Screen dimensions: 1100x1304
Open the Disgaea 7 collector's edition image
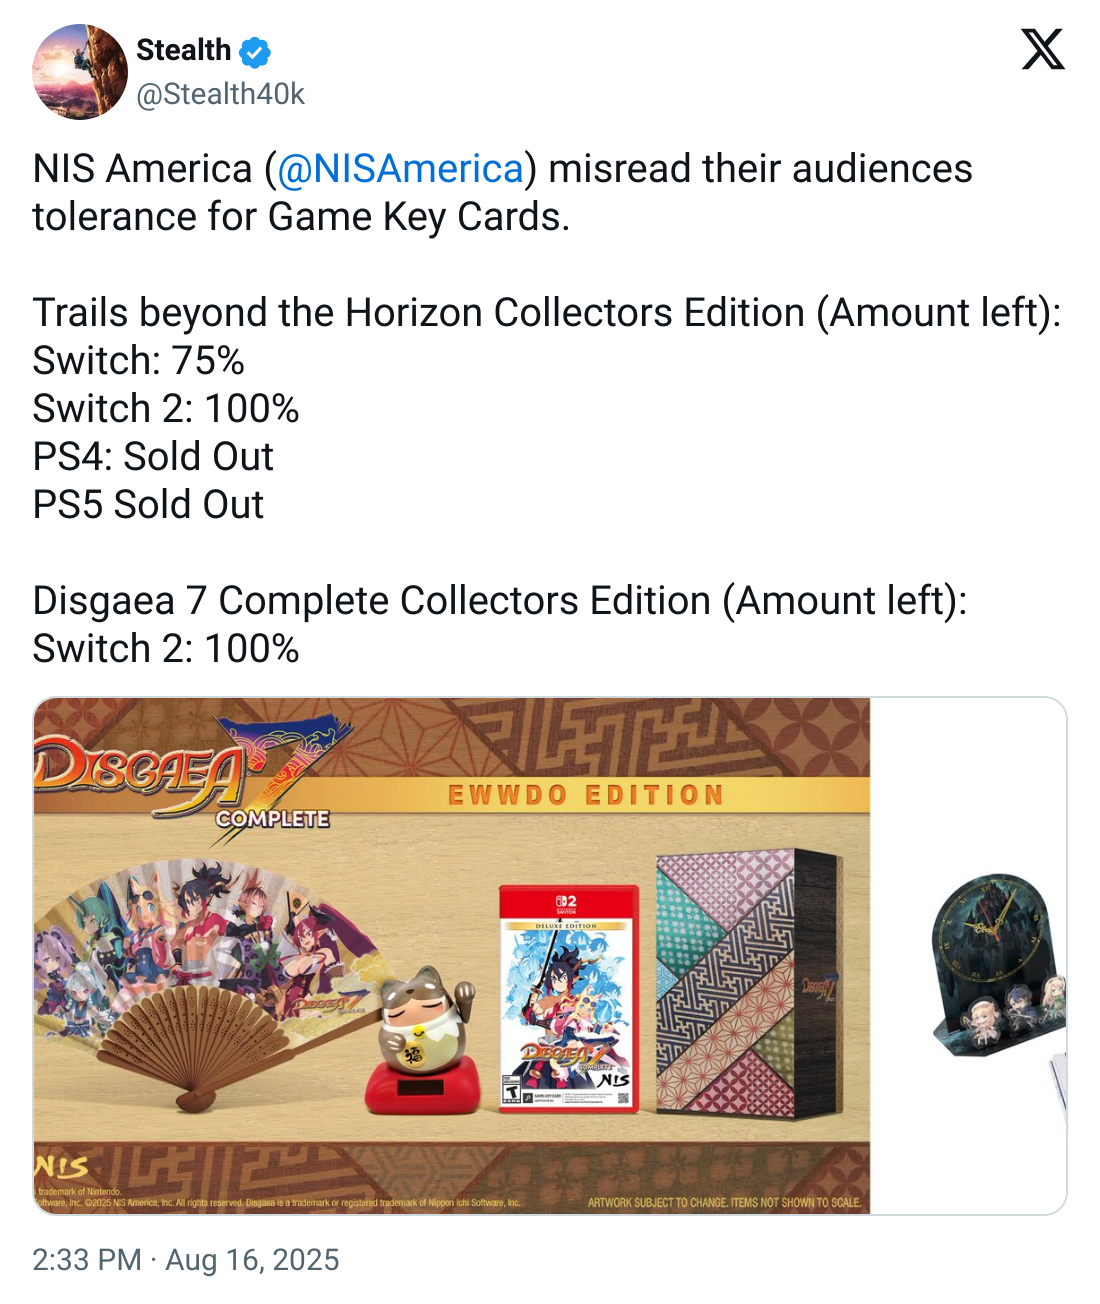[452, 956]
